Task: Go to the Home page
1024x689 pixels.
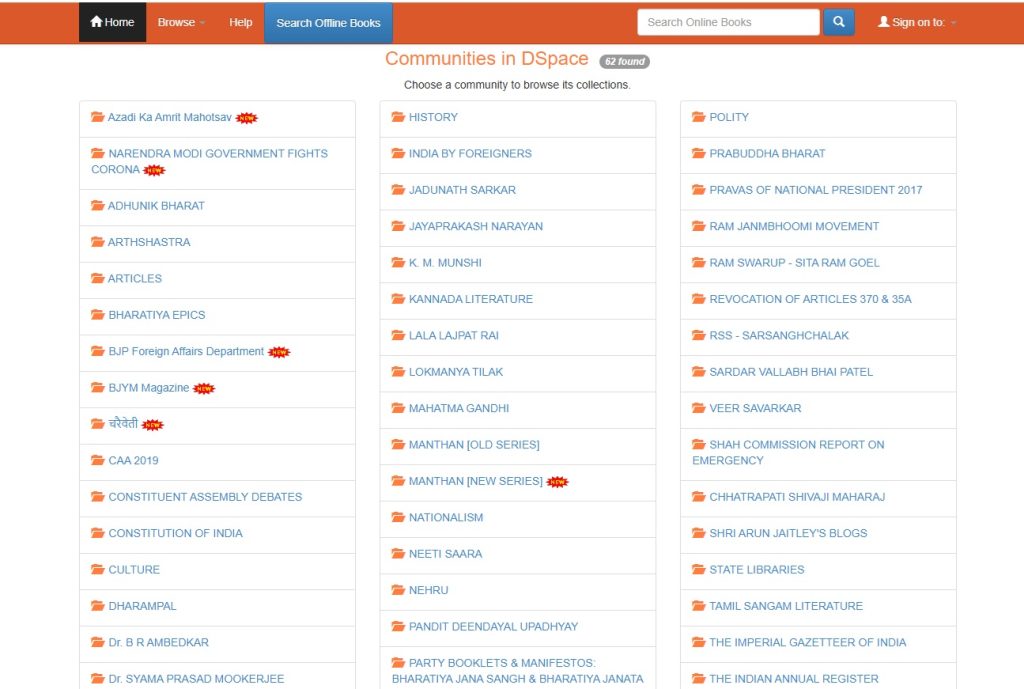Action: [112, 22]
